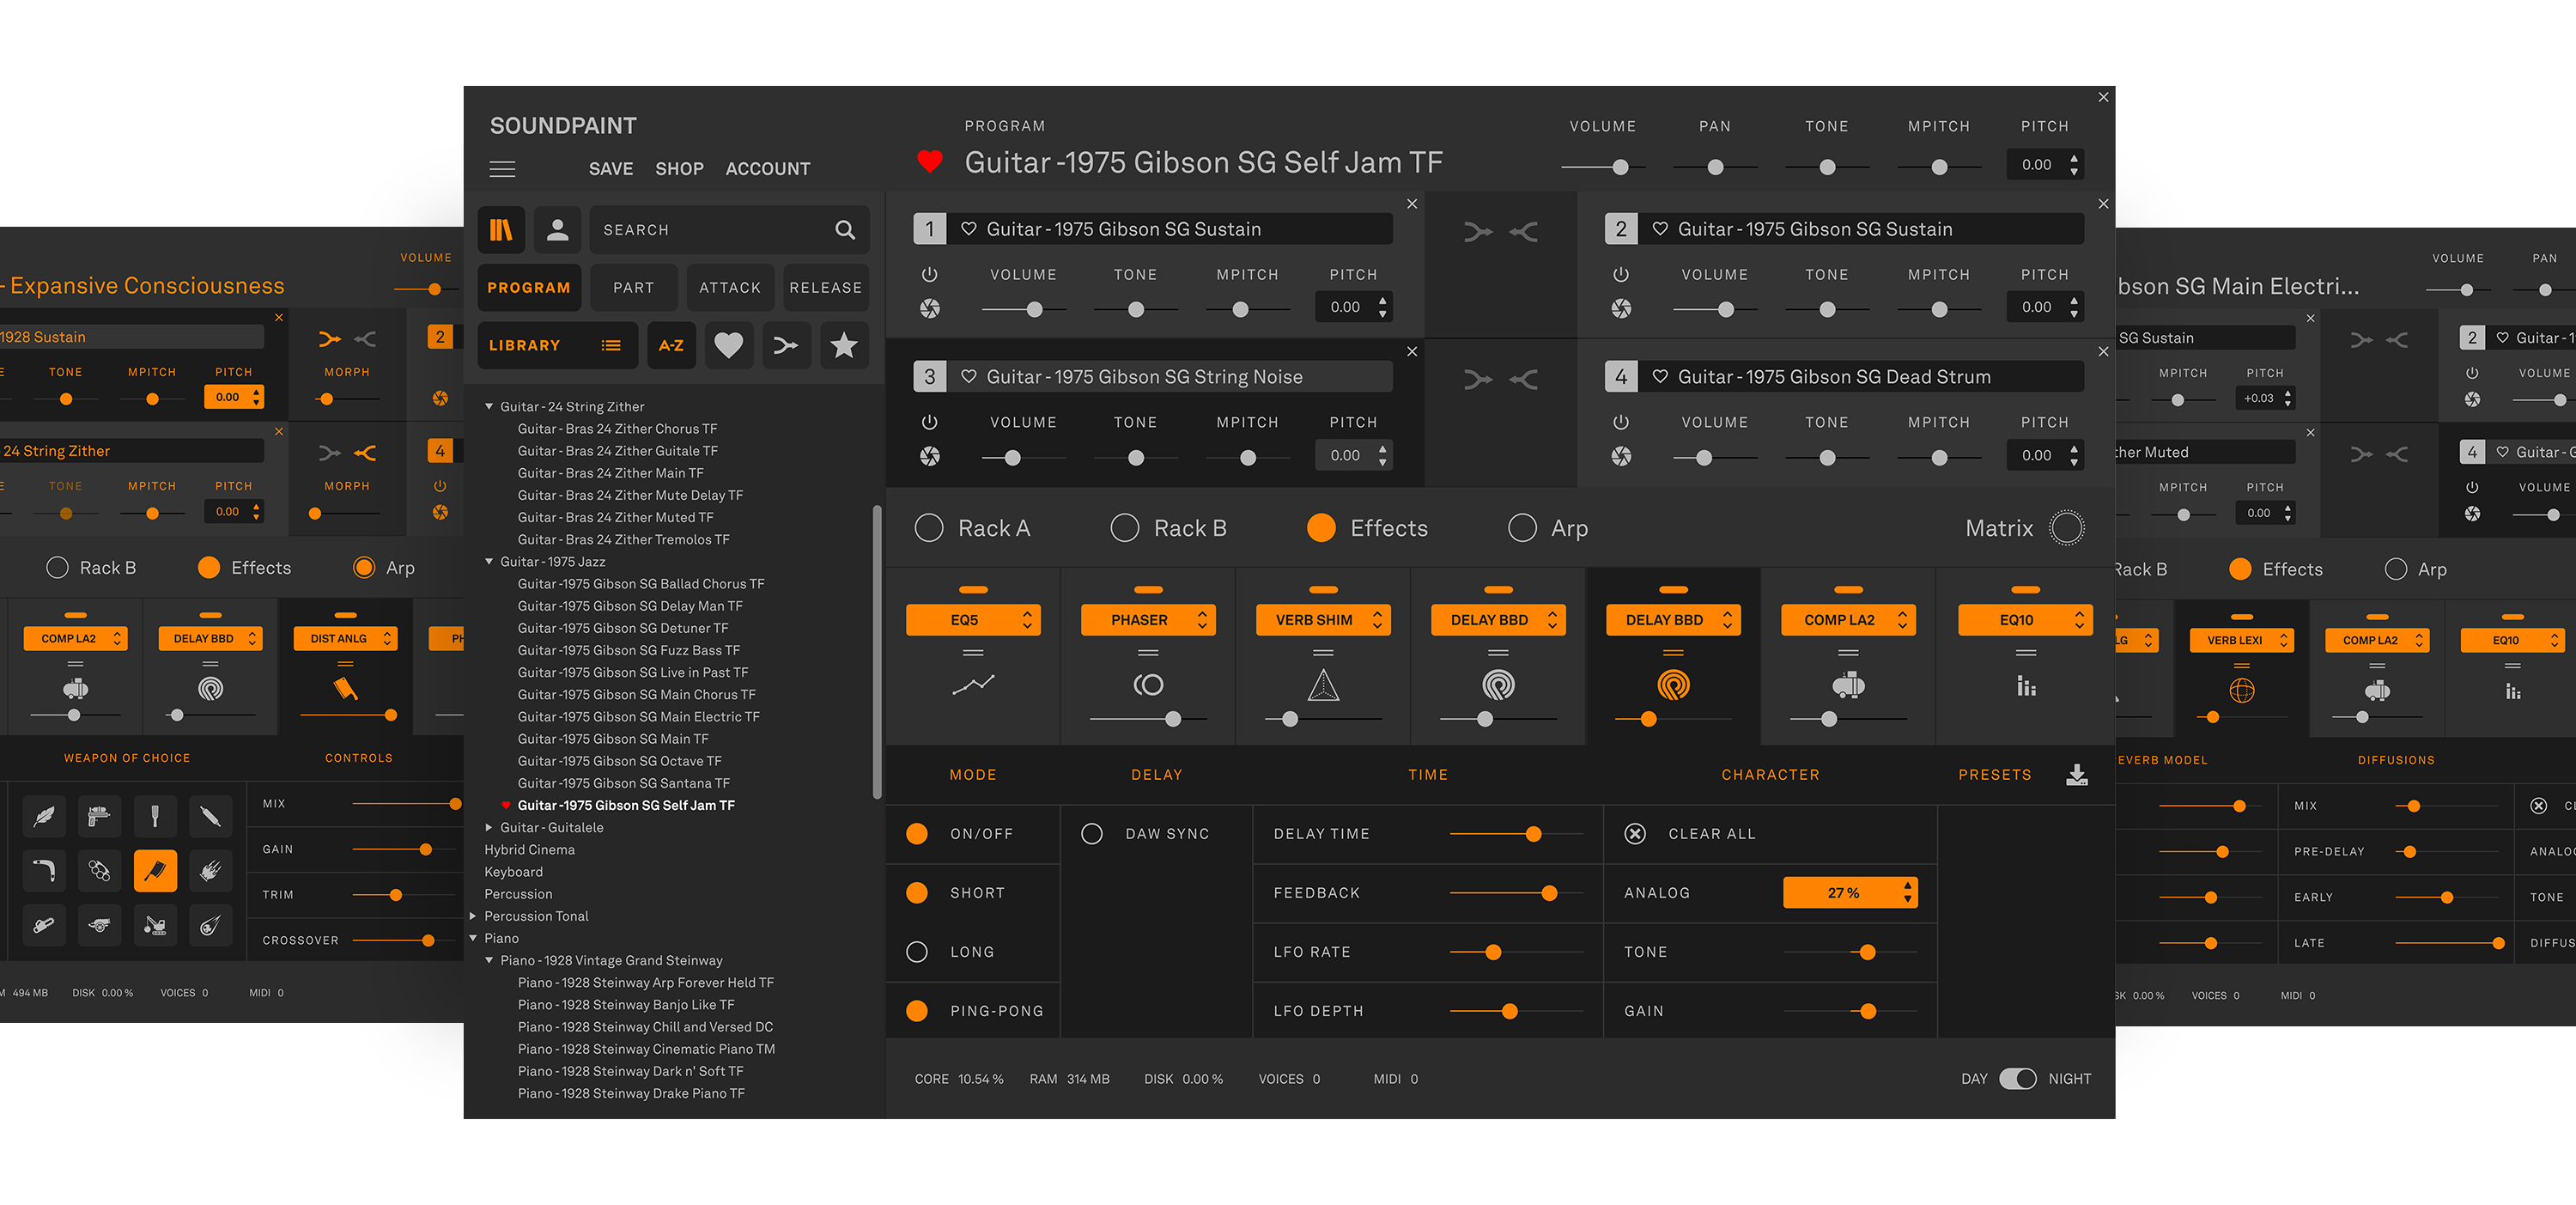The height and width of the screenshot is (1205, 2576).
Task: Toggle PING-PONG mode
Action: pos(917,1011)
